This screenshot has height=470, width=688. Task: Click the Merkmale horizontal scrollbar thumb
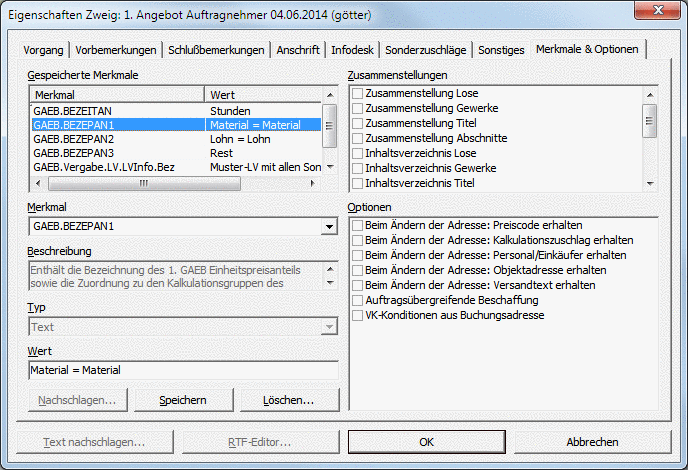pyautogui.click(x=144, y=183)
